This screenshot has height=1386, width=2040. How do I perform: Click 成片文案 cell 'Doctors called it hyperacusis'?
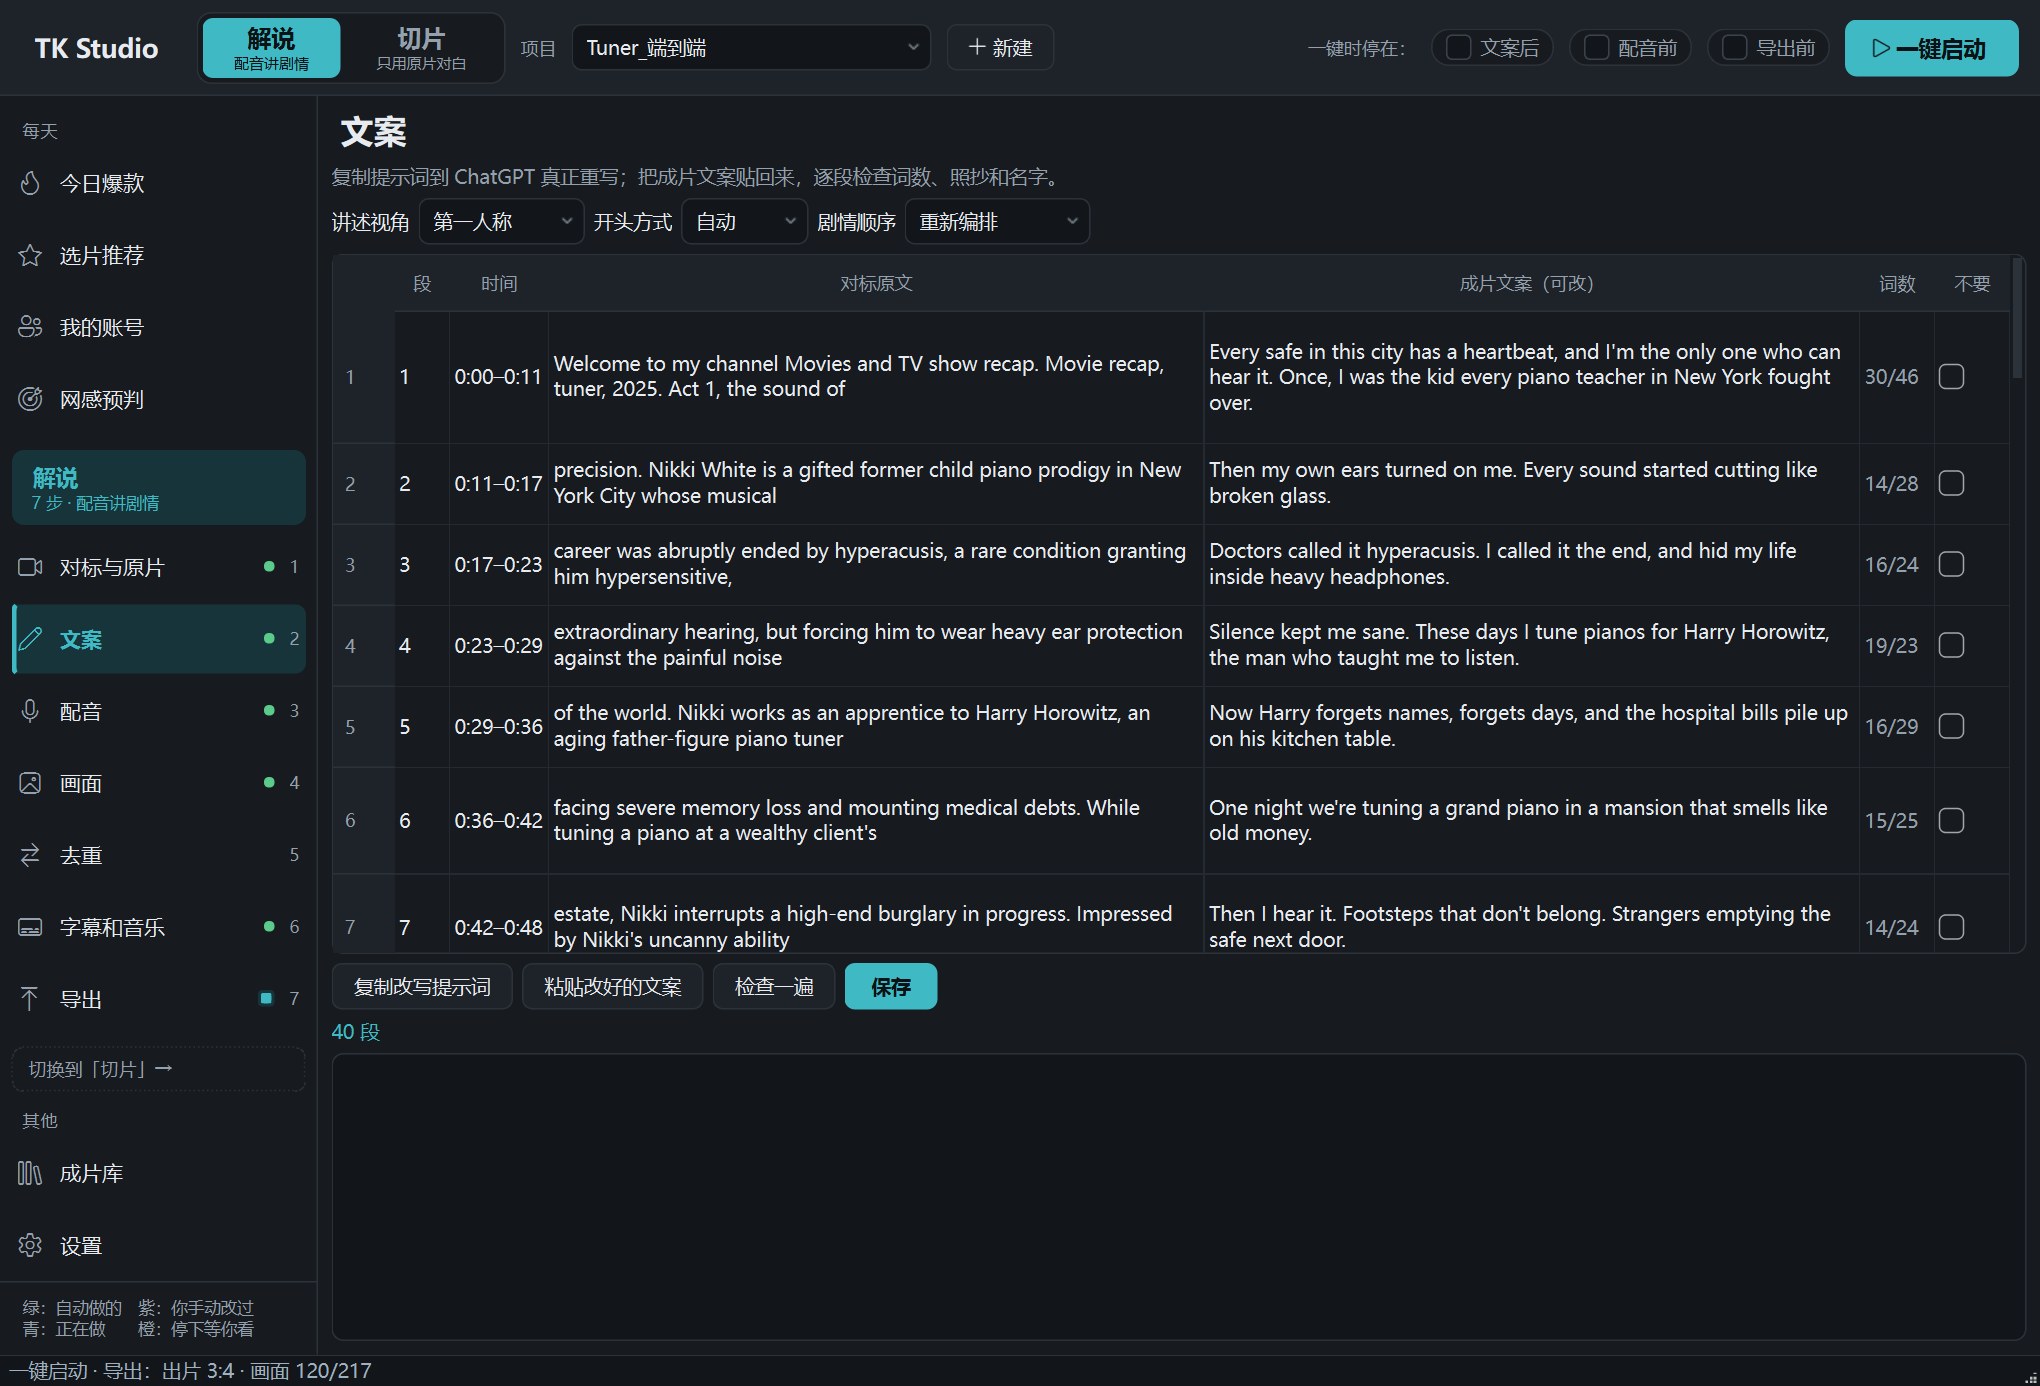tap(1531, 564)
